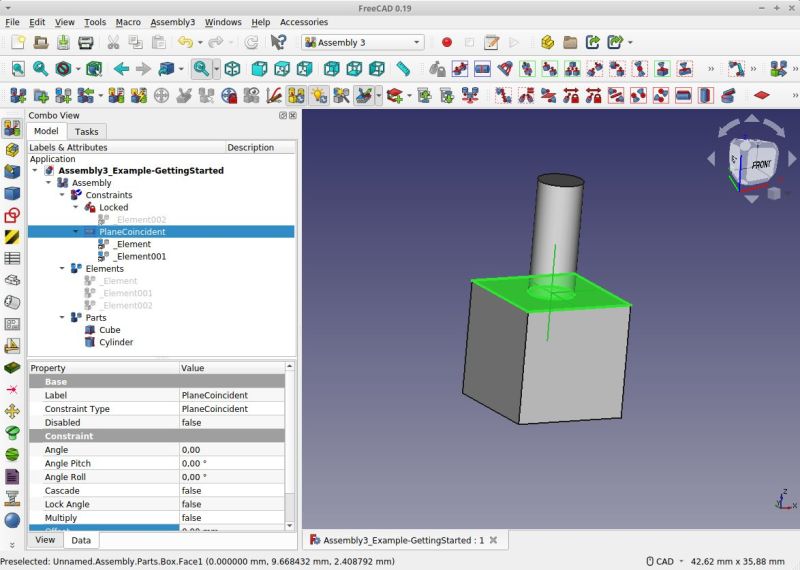Open the macro editor notepad icon

coord(491,42)
